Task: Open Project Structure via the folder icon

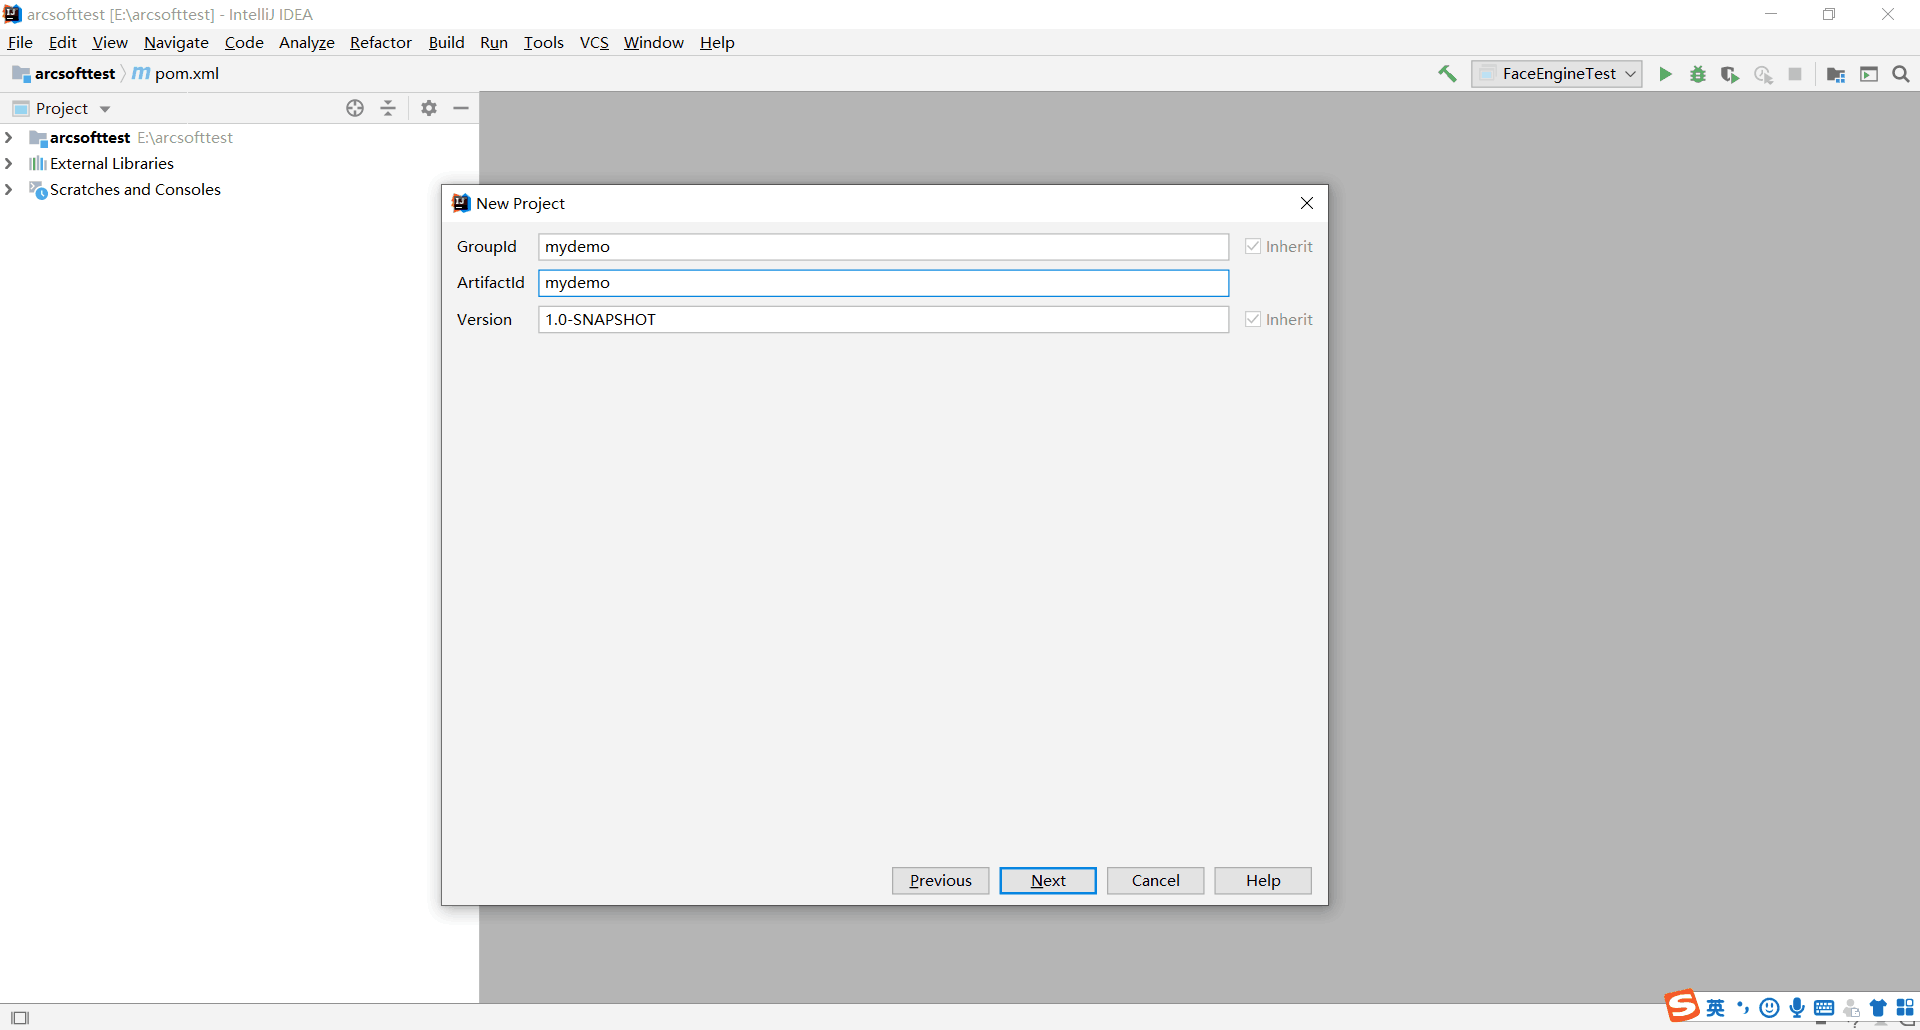Action: [1837, 74]
